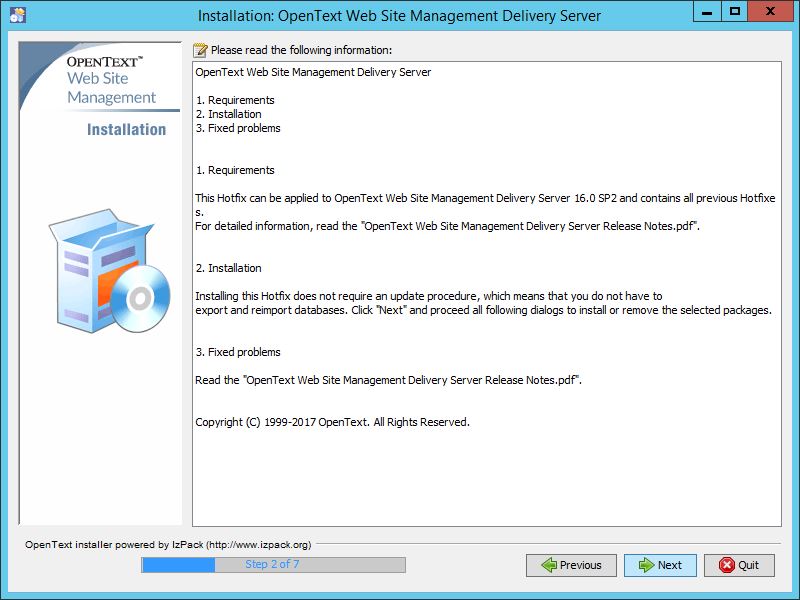
Task: Maximize the installation window
Action: coord(735,12)
